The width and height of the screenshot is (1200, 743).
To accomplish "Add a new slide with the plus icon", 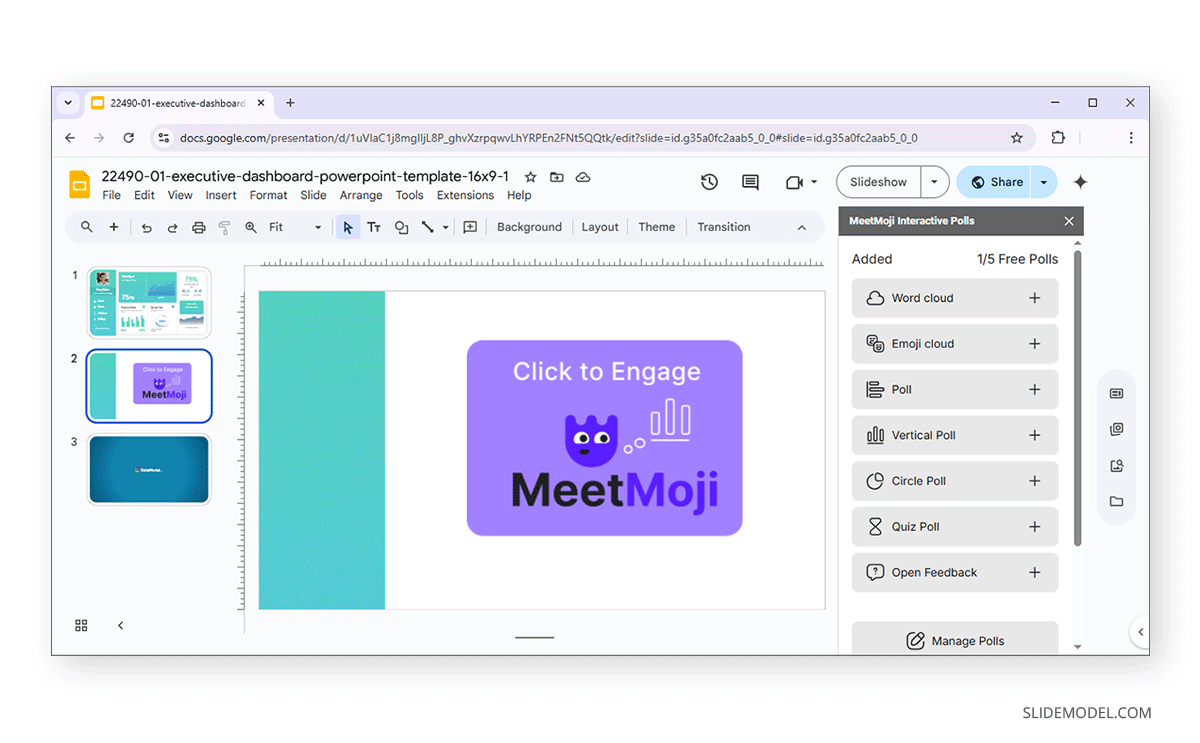I will click(114, 227).
